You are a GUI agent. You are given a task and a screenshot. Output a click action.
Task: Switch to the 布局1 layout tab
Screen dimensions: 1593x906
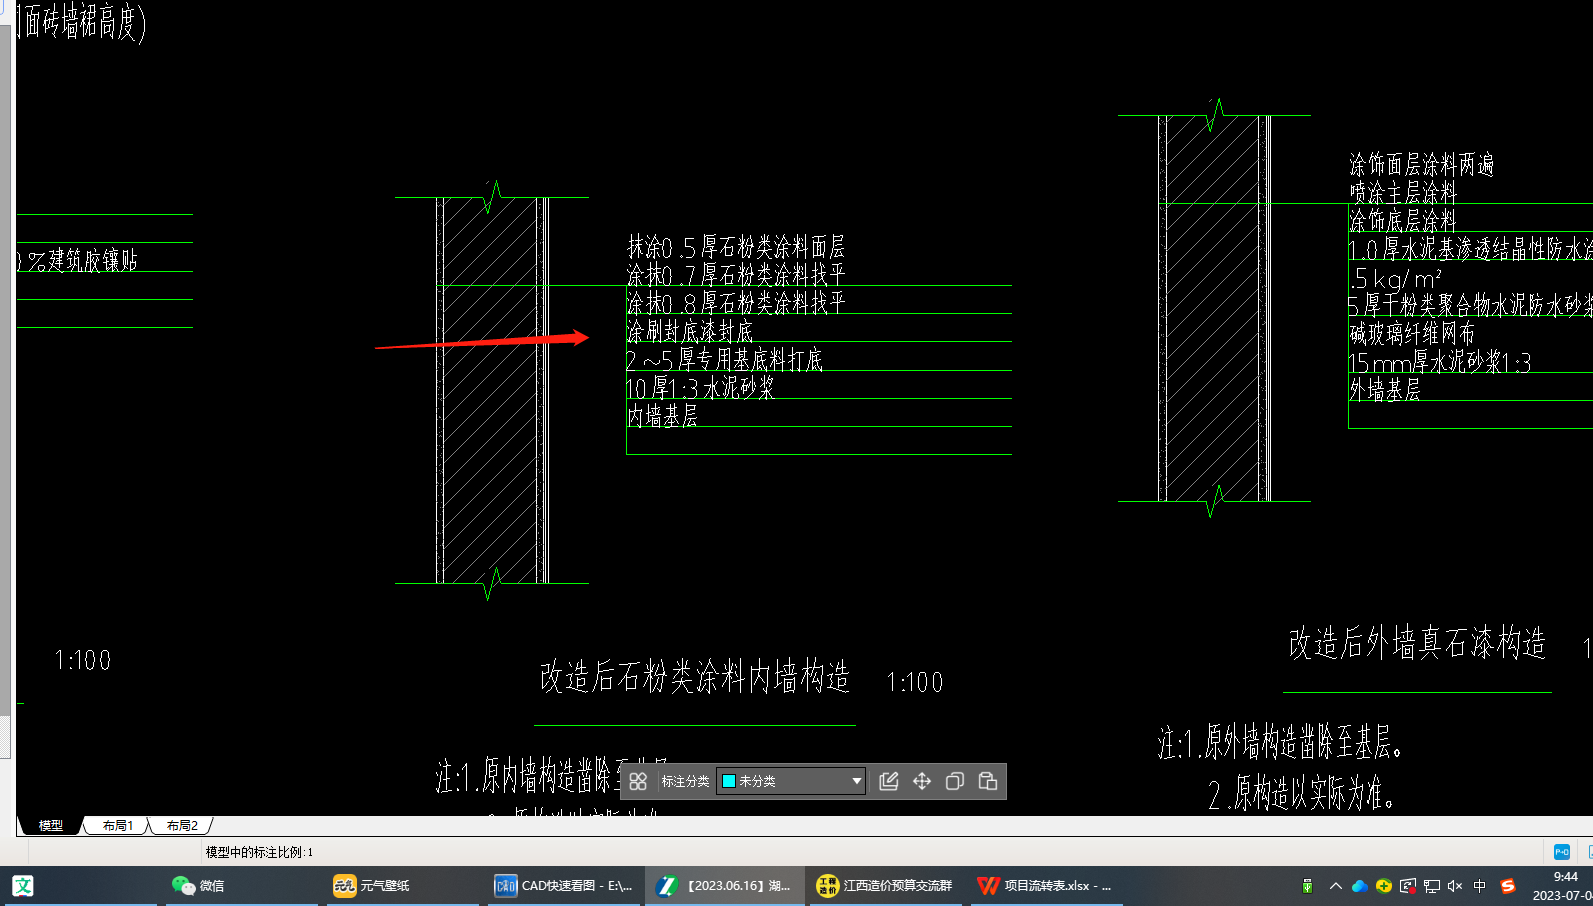pos(117,826)
